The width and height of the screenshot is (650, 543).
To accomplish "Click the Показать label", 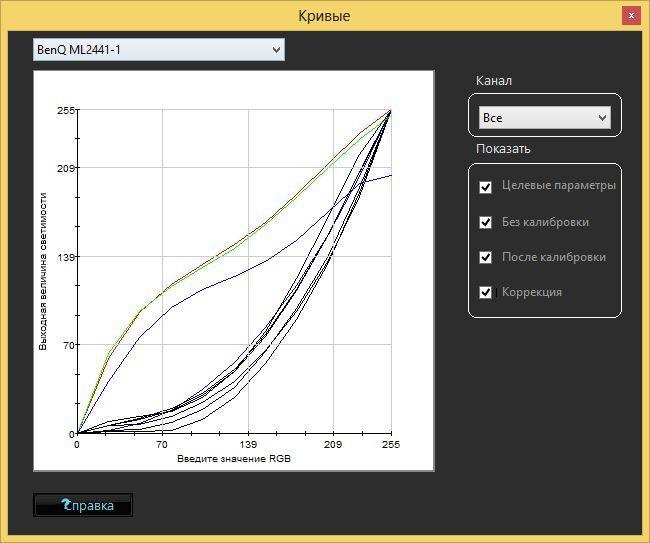I will [503, 149].
